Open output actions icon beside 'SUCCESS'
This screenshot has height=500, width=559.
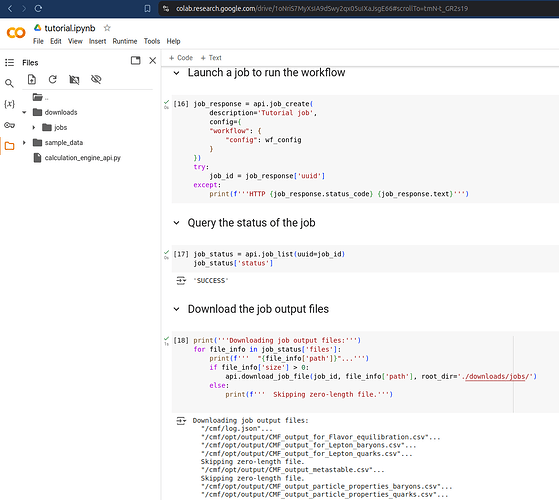coord(181,281)
